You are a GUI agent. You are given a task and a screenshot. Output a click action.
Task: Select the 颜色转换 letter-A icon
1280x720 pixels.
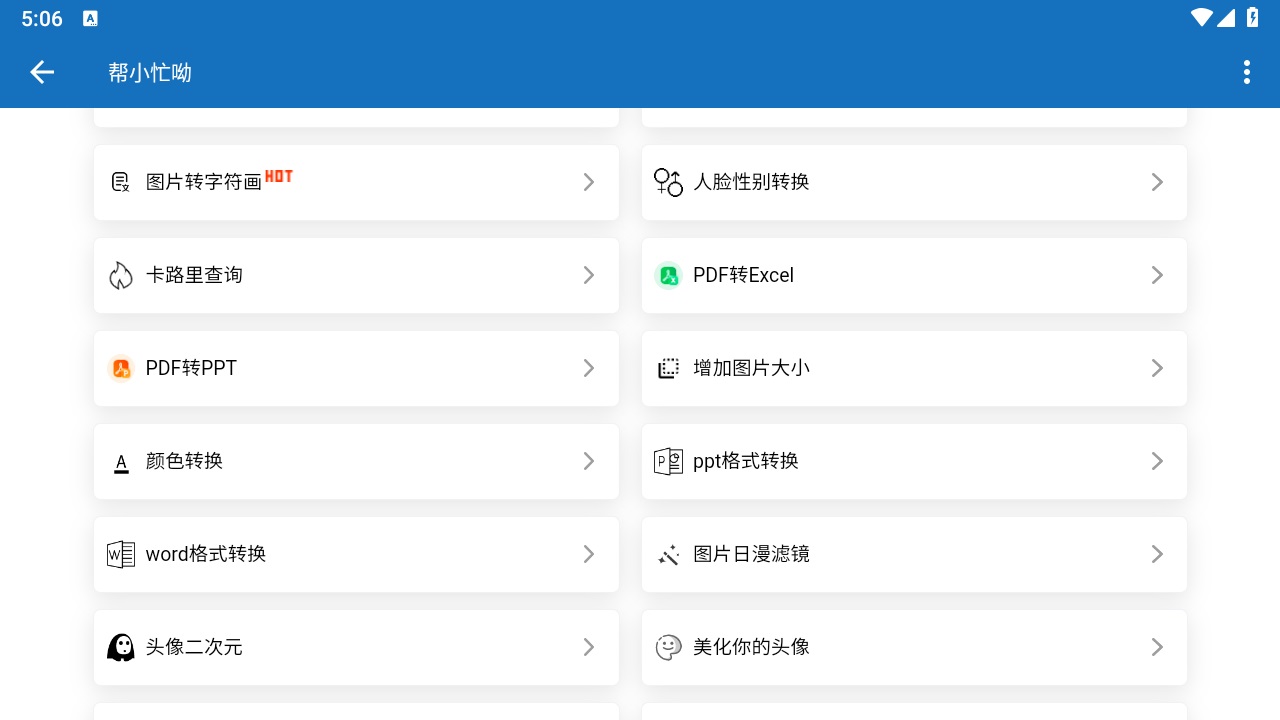pyautogui.click(x=120, y=461)
